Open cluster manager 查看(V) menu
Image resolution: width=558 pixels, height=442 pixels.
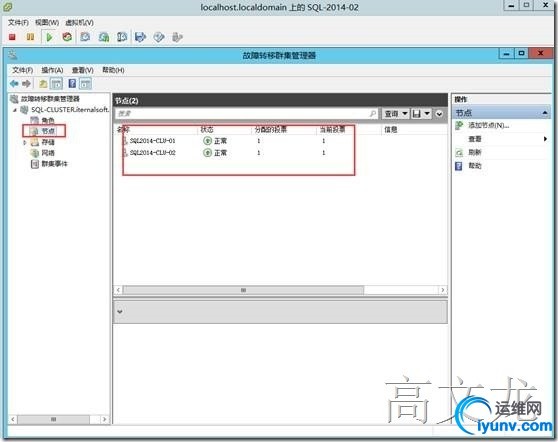(x=83, y=70)
